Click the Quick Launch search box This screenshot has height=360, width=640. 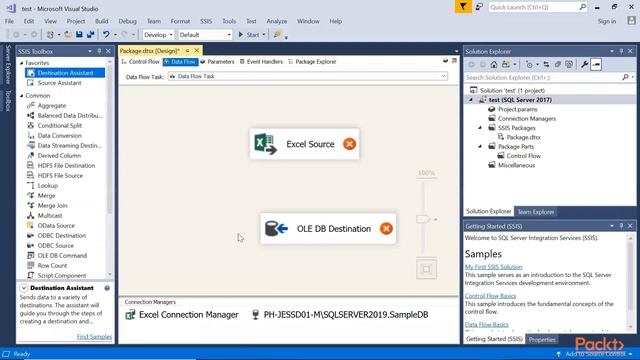tap(537, 7)
